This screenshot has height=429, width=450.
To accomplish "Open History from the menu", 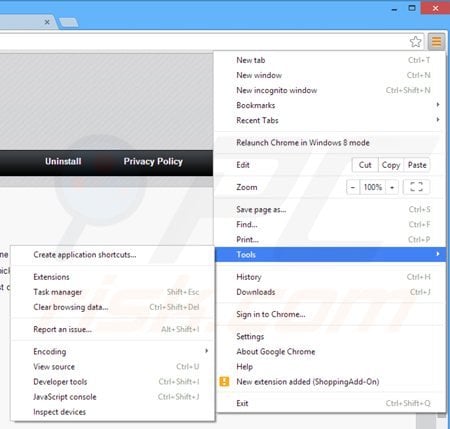I will click(x=330, y=277).
